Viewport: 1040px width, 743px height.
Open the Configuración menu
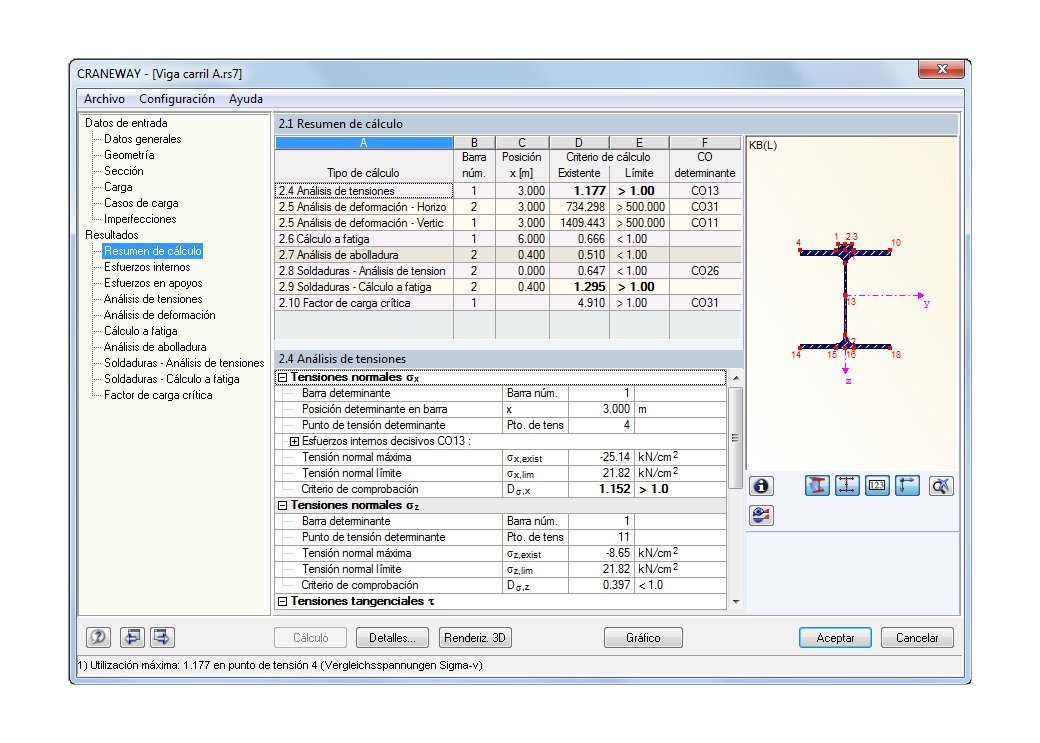[x=176, y=99]
